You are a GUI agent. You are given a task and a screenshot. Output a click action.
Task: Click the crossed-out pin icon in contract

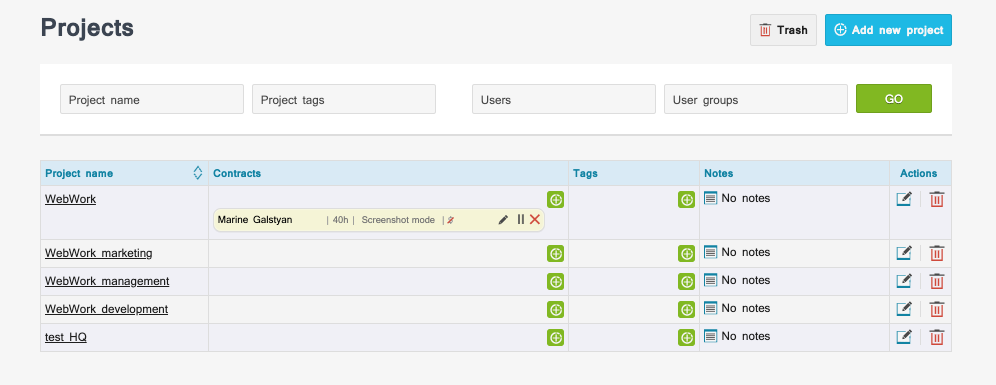450,220
